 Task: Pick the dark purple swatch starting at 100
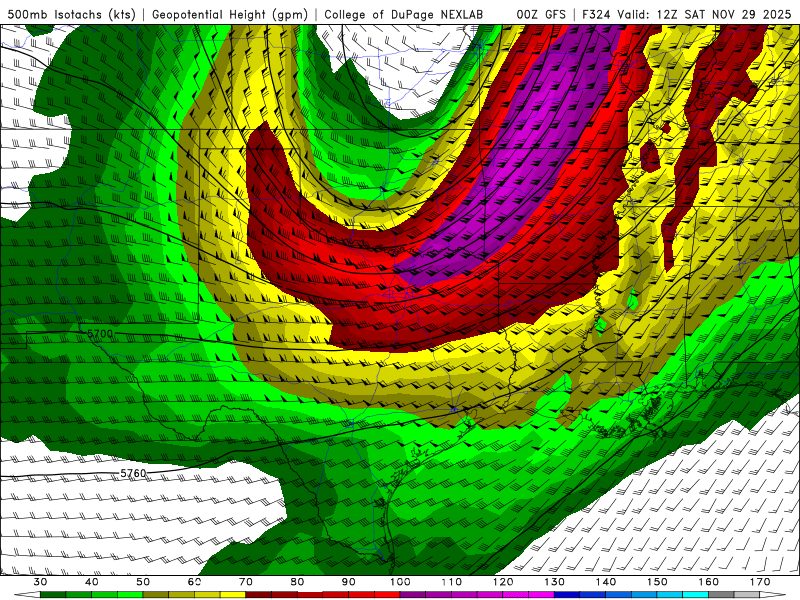pyautogui.click(x=413, y=595)
